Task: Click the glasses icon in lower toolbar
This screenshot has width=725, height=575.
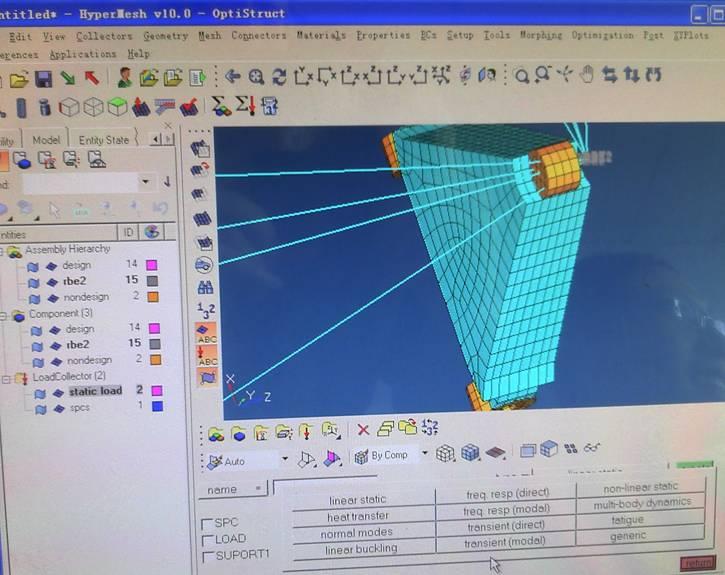Action: tap(592, 448)
